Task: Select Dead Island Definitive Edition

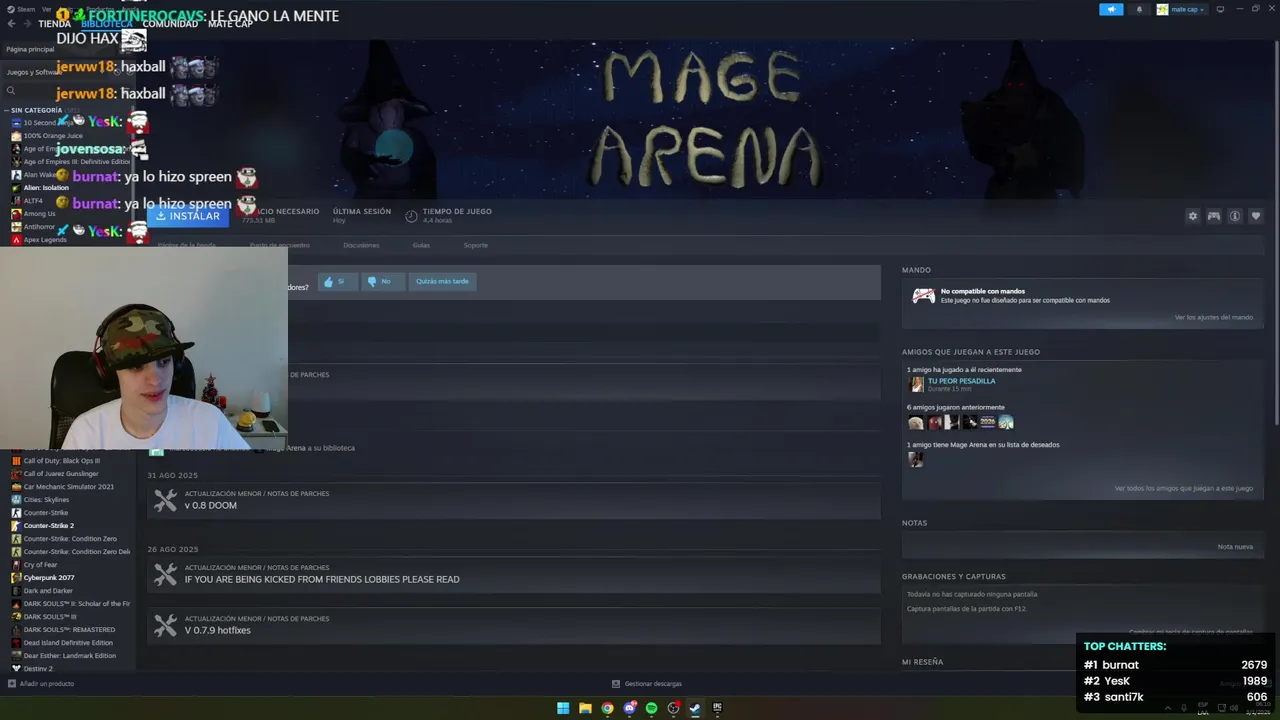Action: (x=68, y=643)
